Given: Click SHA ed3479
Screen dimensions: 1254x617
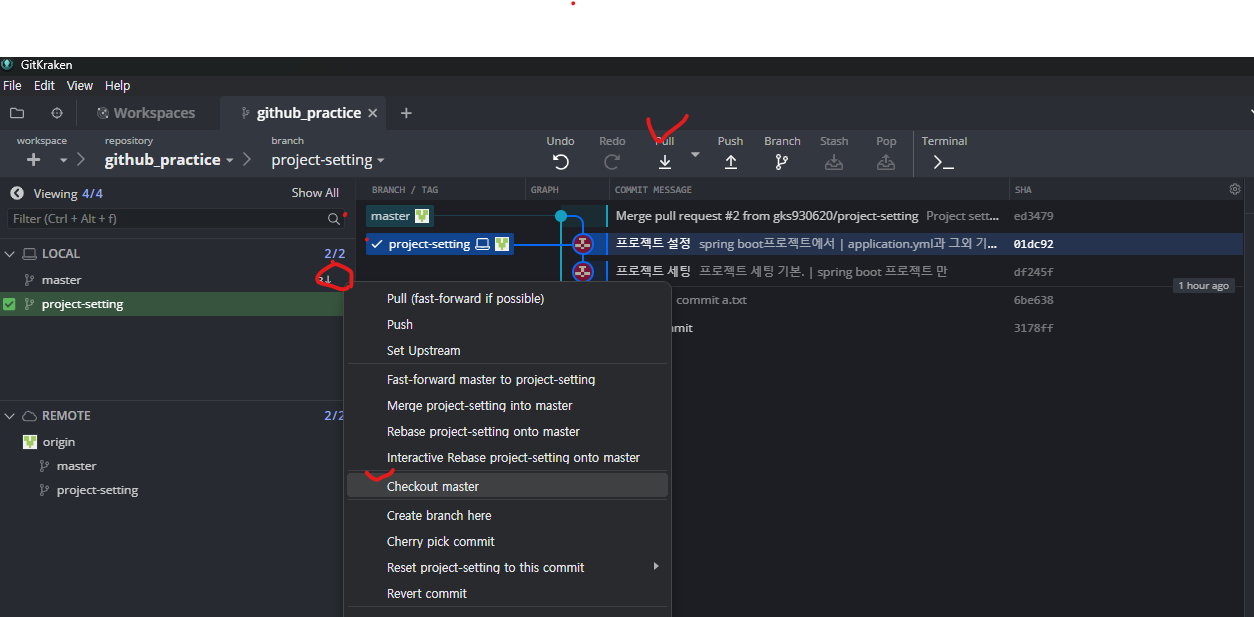Looking at the screenshot, I should pos(1033,216).
